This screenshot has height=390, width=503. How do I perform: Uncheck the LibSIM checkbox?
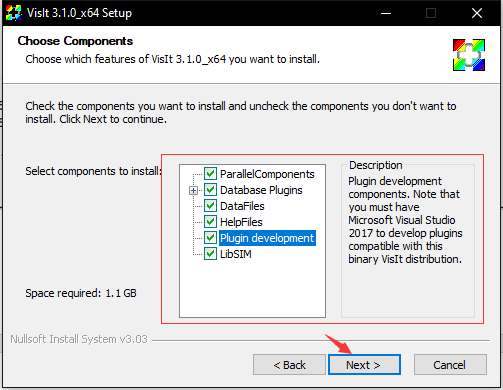pos(210,254)
